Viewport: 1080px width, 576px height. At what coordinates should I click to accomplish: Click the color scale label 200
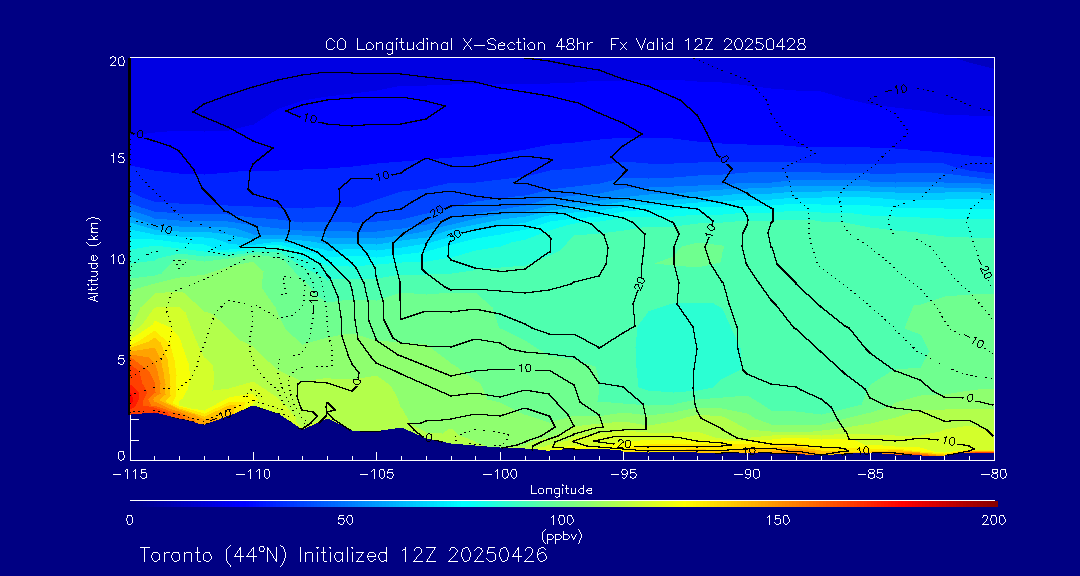click(995, 520)
